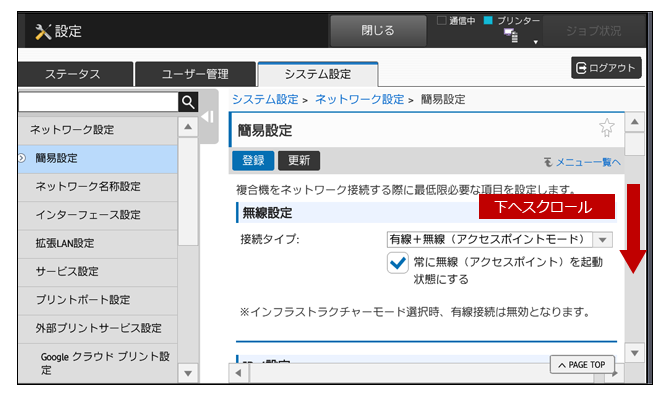Open 外部プリントサービス設定 in sidebar
This screenshot has width=670, height=396.
tap(97, 328)
